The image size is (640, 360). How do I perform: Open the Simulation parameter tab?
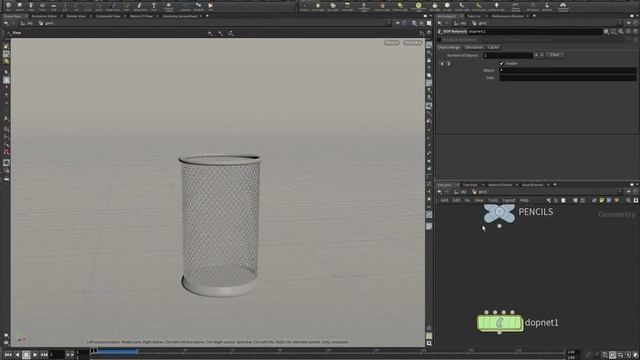pyautogui.click(x=473, y=47)
